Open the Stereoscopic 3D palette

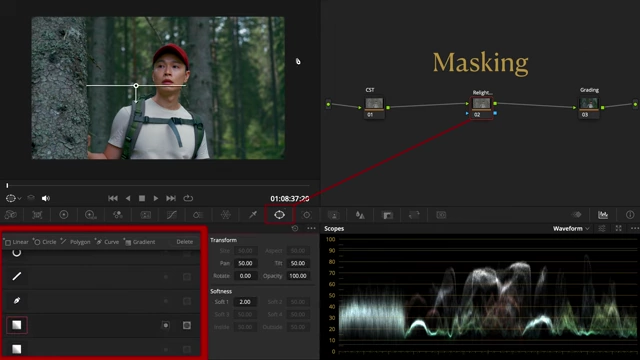pos(441,215)
